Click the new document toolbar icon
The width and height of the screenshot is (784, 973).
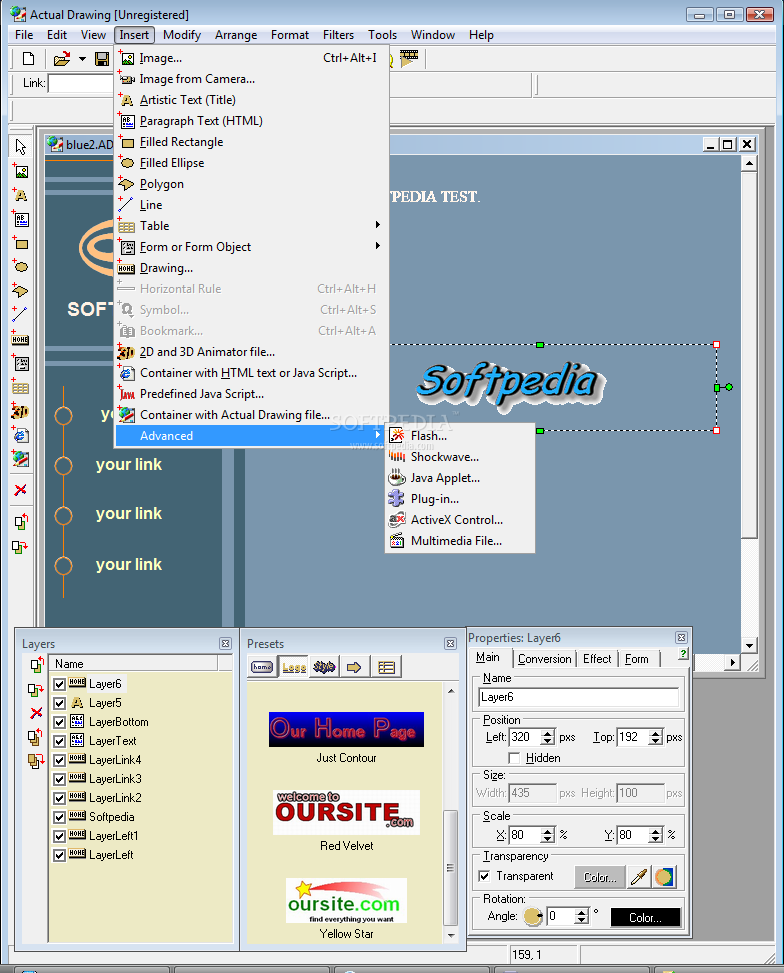[29, 59]
